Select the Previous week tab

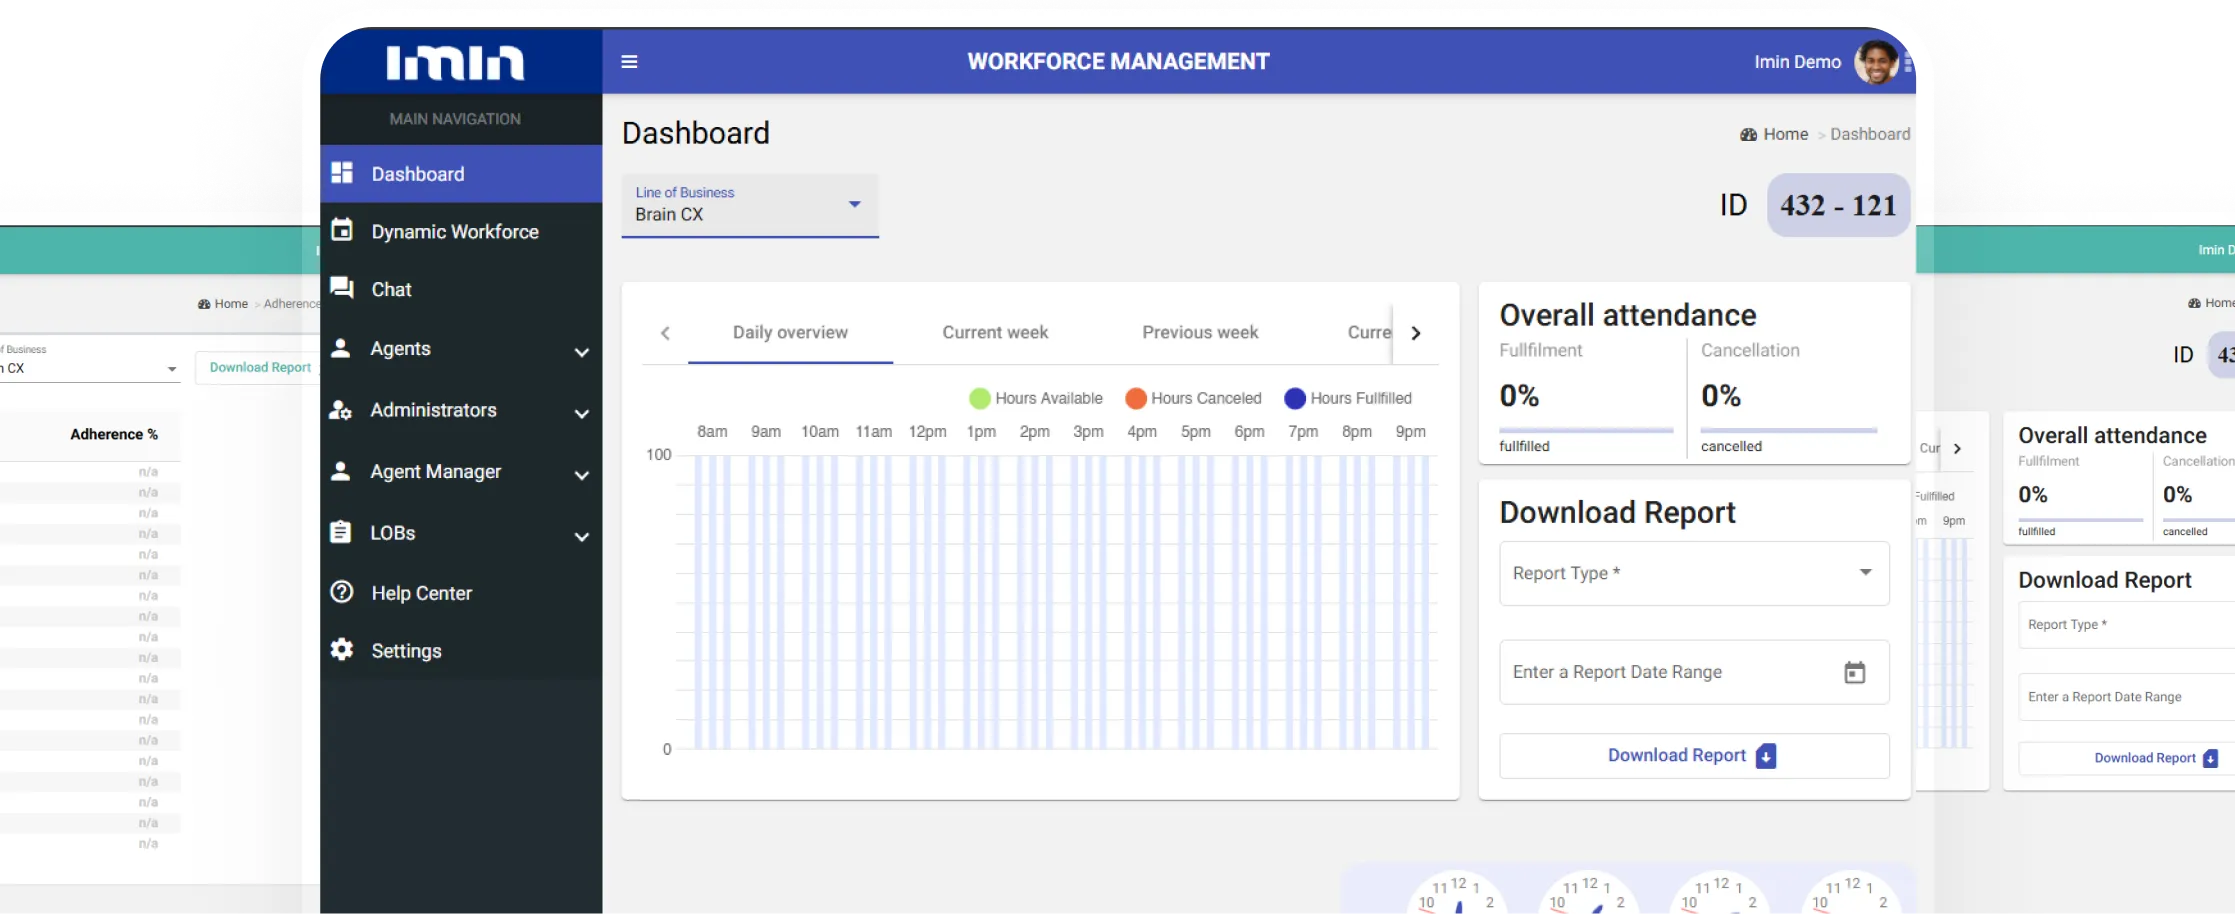click(x=1200, y=333)
